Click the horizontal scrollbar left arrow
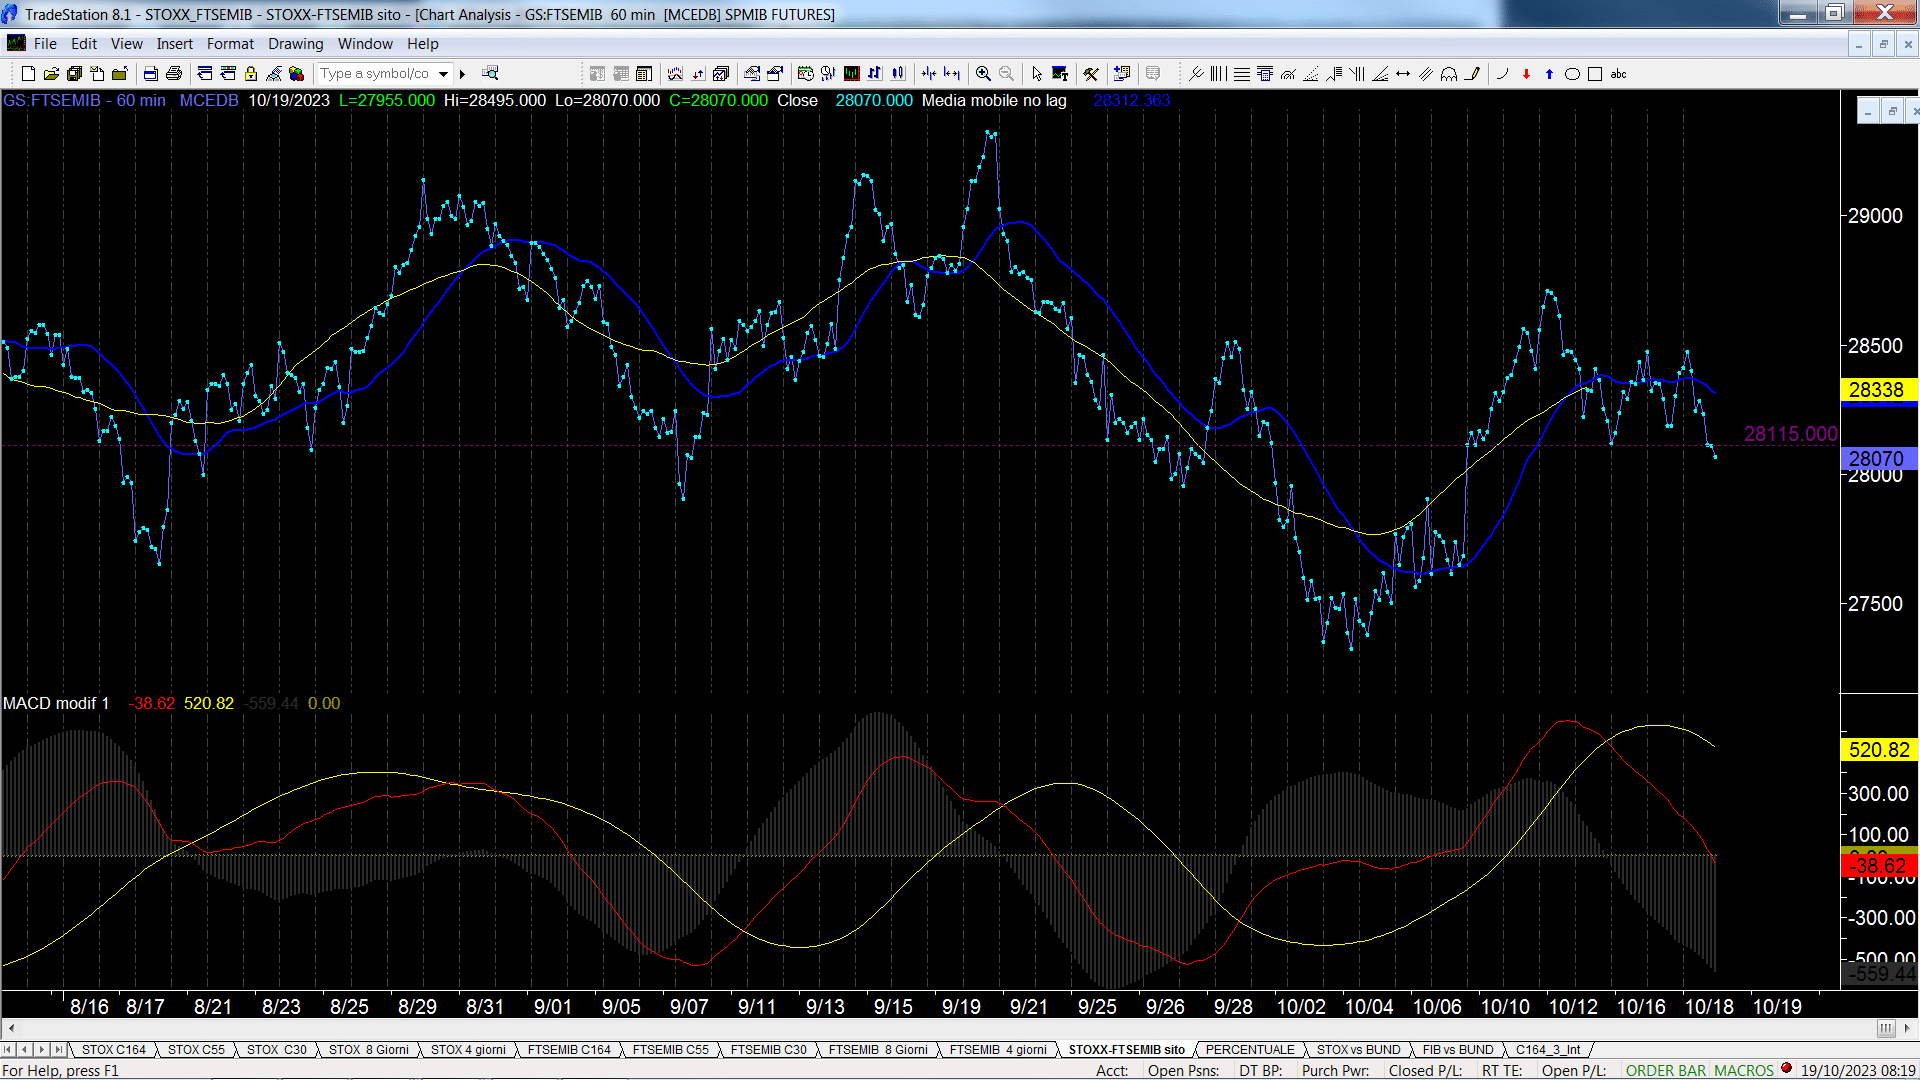Image resolution: width=1920 pixels, height=1080 pixels. tap(11, 1028)
